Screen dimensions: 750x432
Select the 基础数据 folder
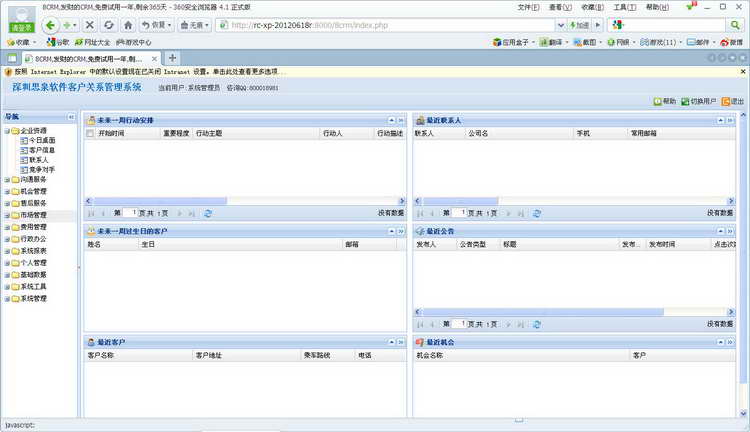(x=33, y=275)
